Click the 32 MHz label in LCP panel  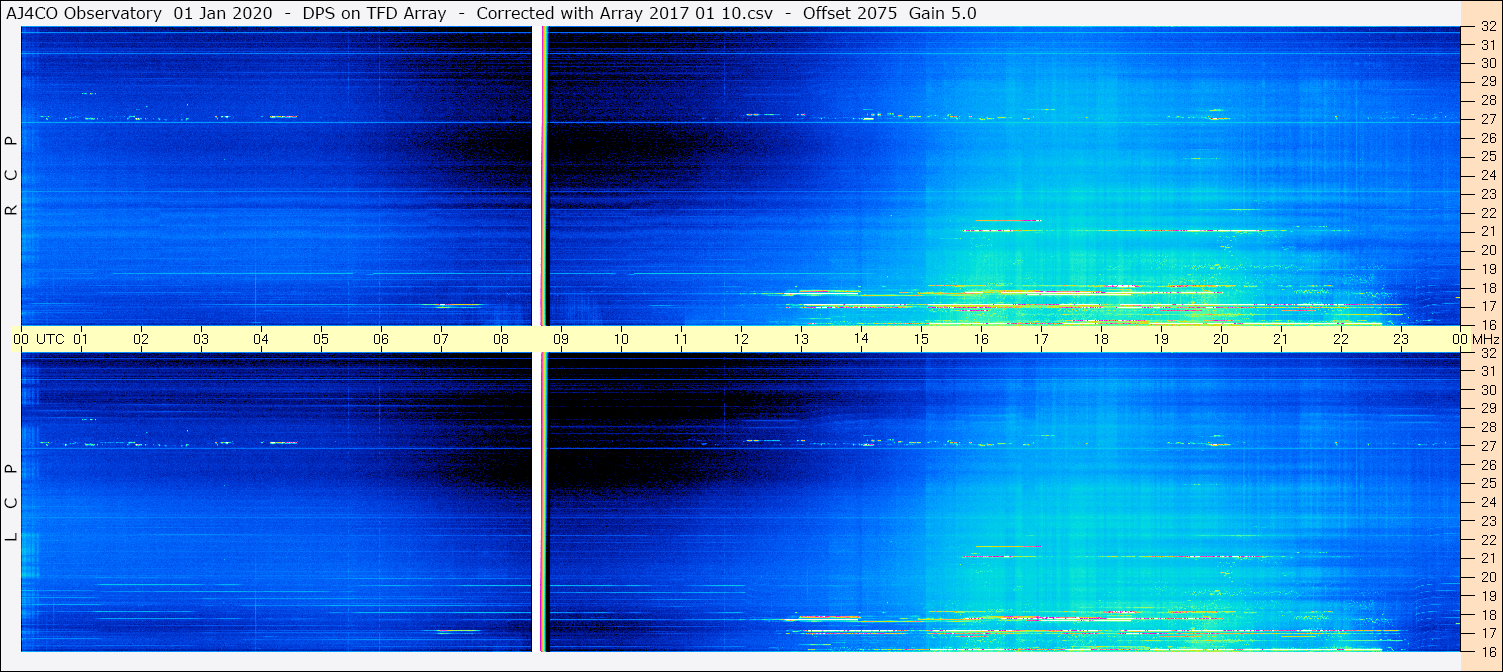tap(1487, 353)
